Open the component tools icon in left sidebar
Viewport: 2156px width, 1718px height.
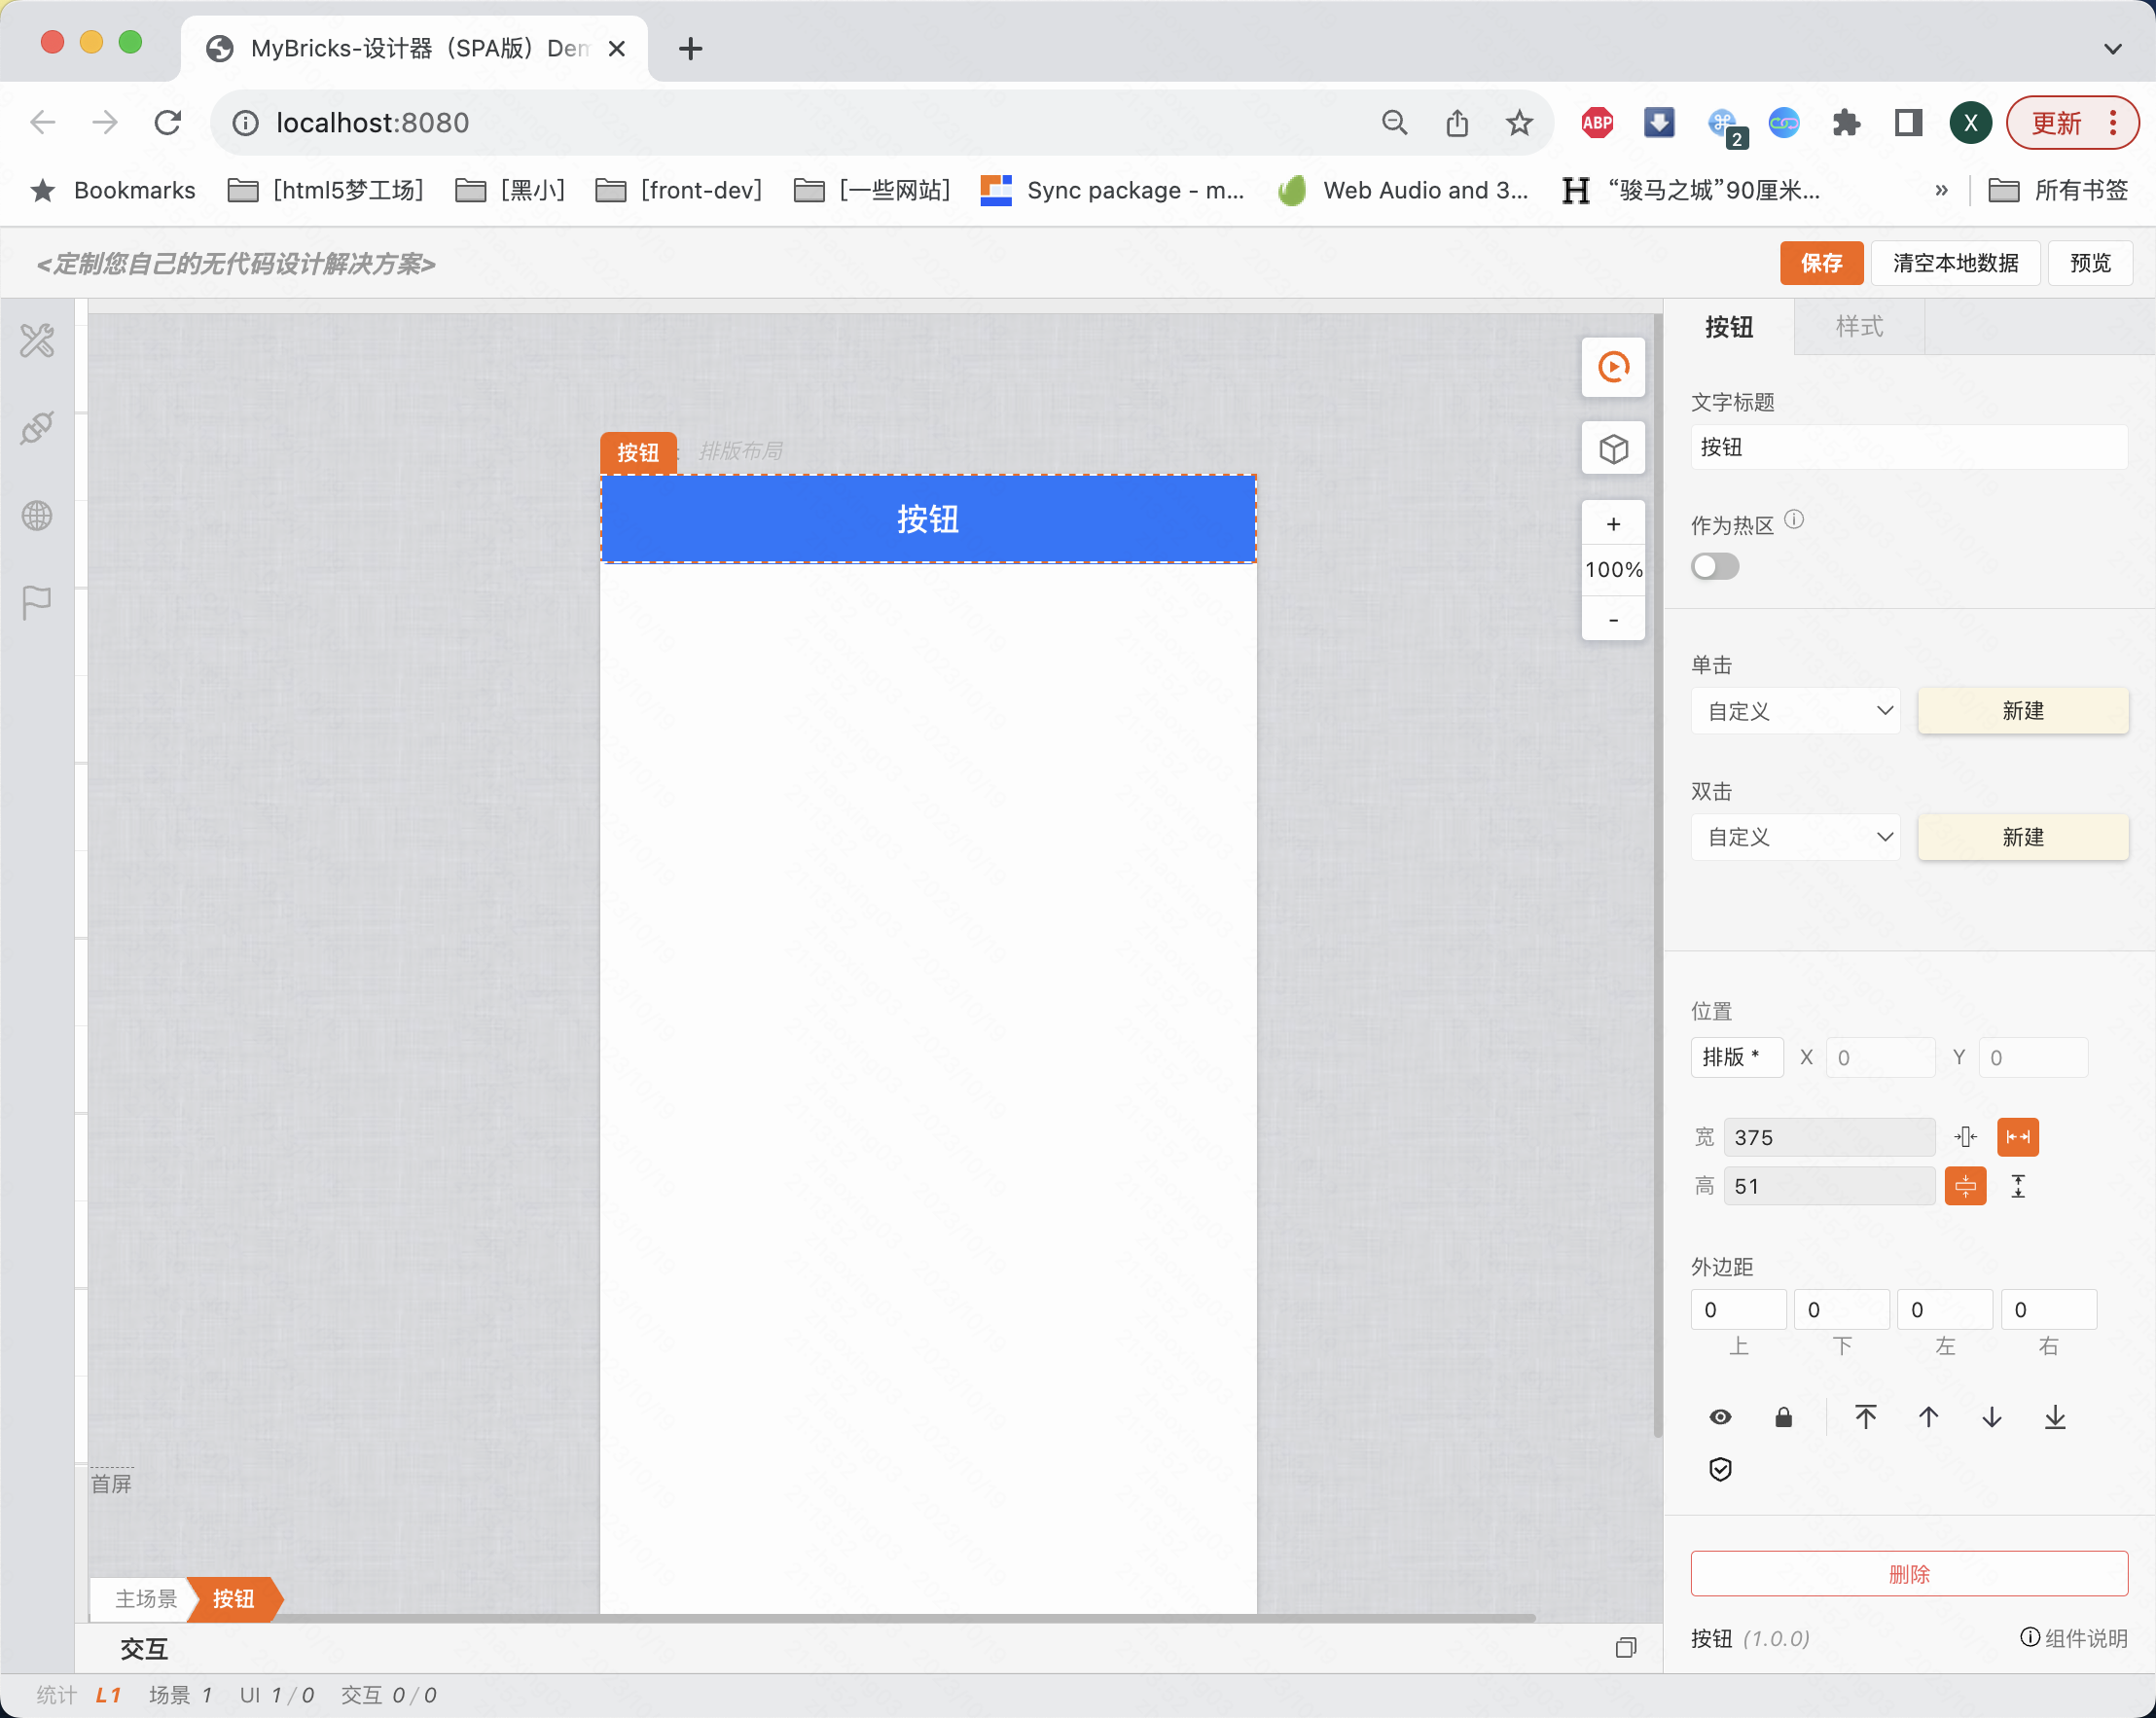[x=37, y=340]
